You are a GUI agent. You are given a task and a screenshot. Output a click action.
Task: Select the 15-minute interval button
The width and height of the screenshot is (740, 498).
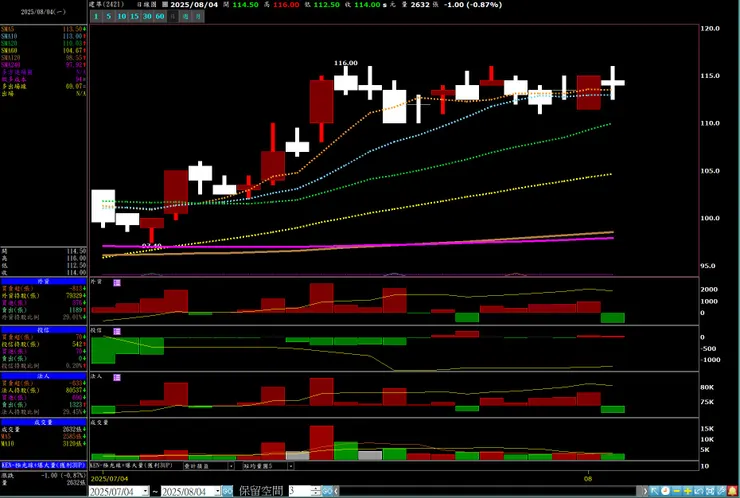pos(134,16)
